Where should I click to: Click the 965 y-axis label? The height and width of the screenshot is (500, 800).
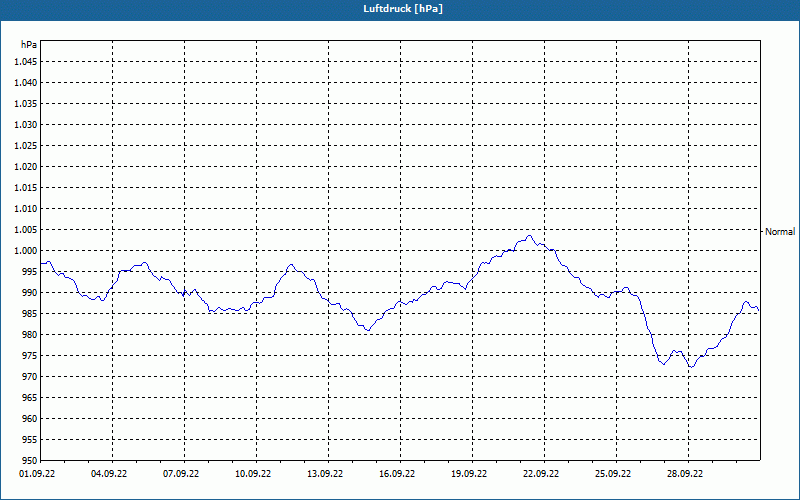[x=30, y=397]
